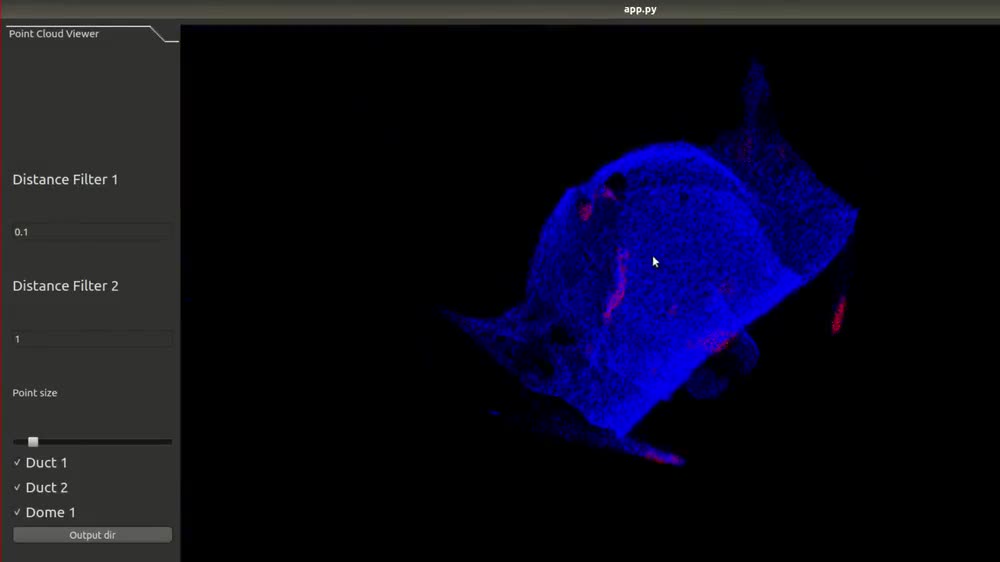Toggle the Dome 1 checkbox
Image resolution: width=1000 pixels, height=562 pixels.
17,512
